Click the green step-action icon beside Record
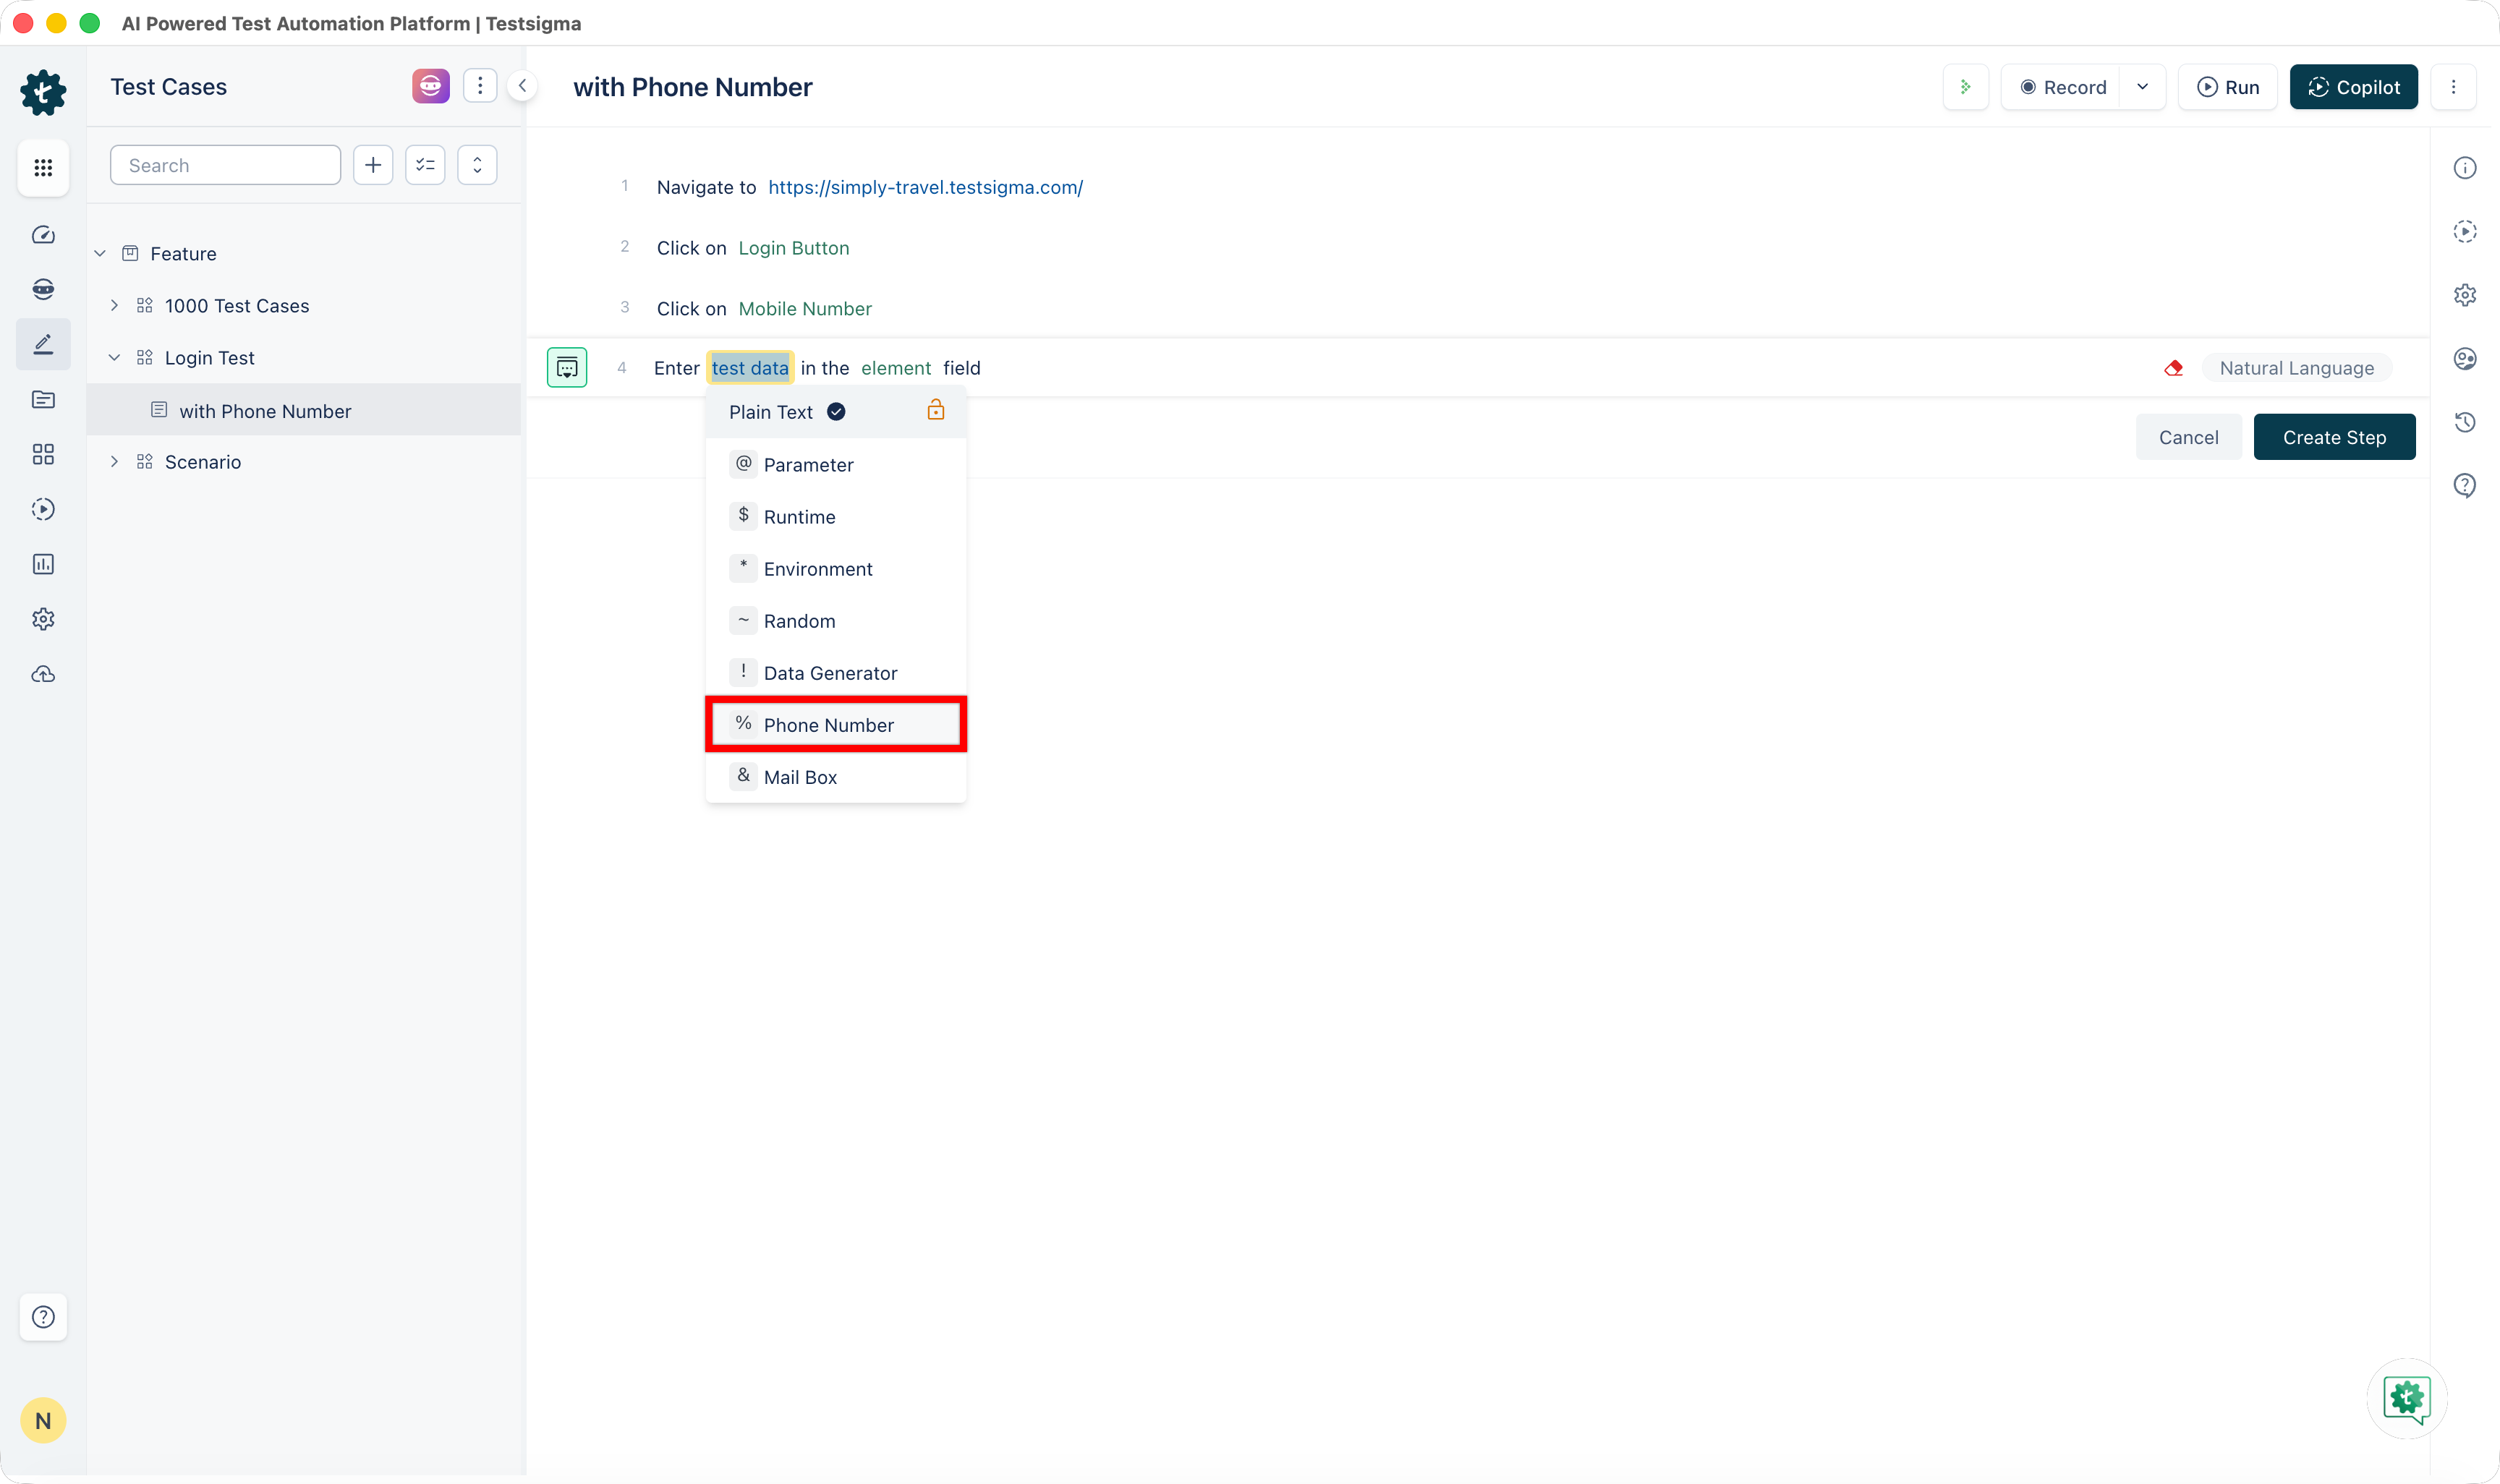This screenshot has width=2500, height=1484. (1966, 87)
